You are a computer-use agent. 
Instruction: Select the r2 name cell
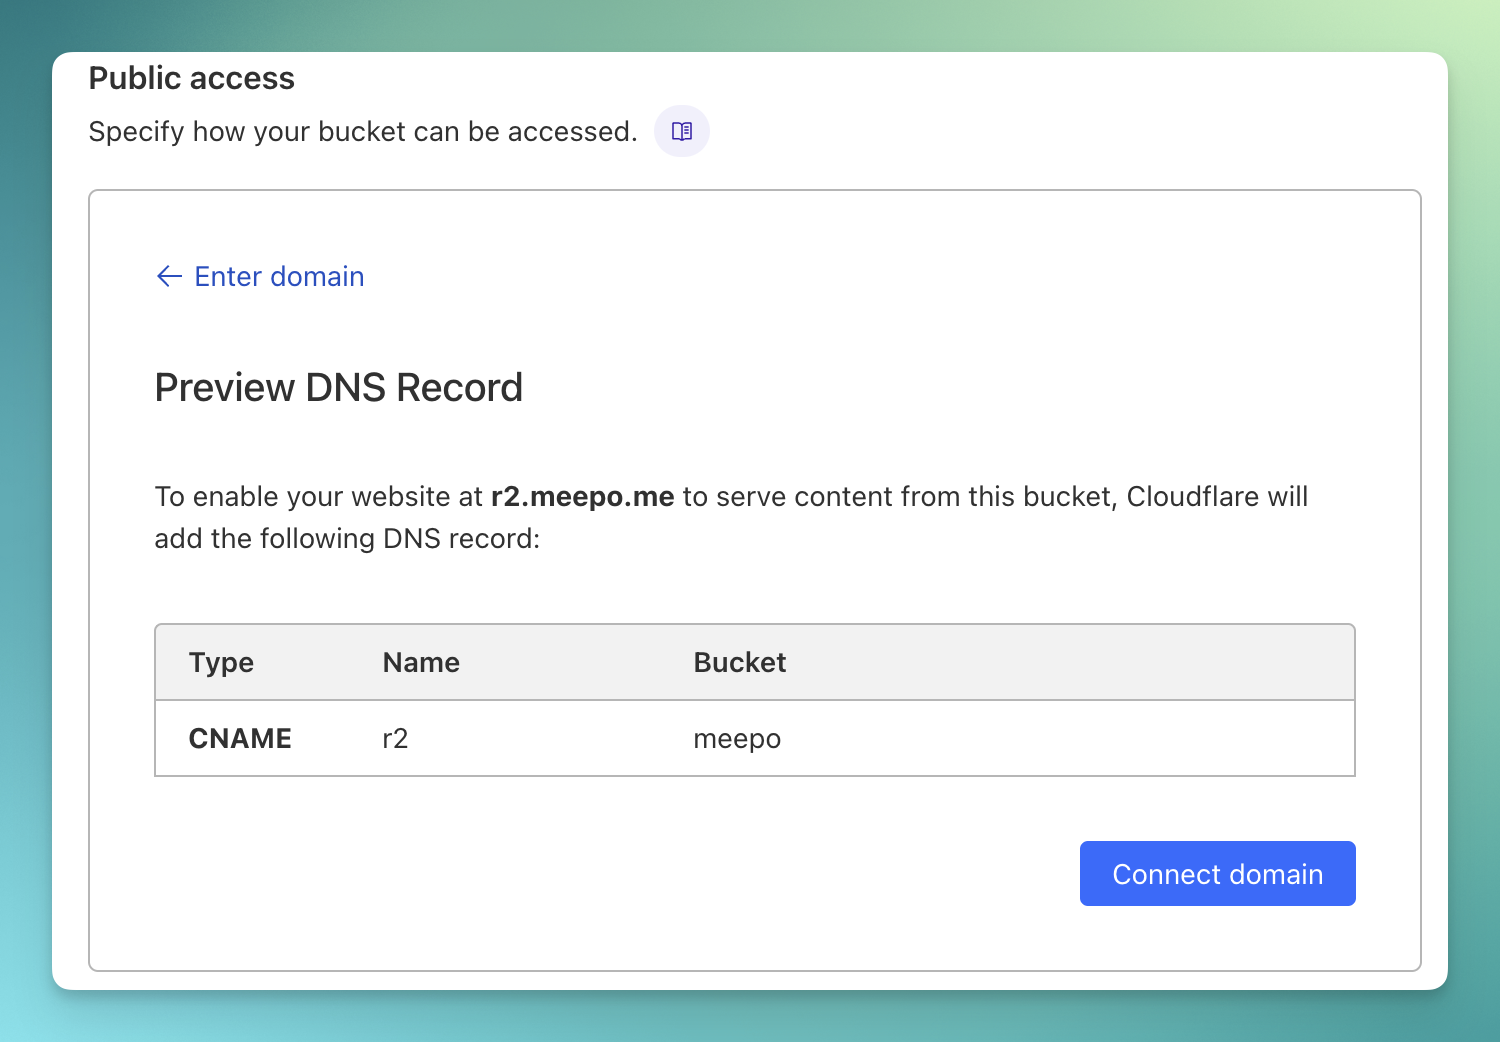coord(395,738)
